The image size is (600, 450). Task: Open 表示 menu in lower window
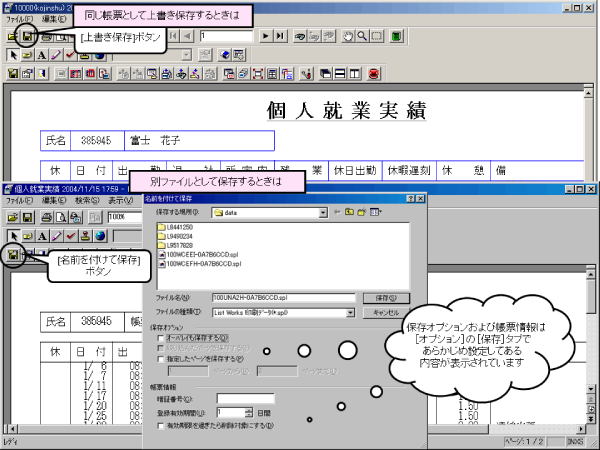(x=121, y=201)
